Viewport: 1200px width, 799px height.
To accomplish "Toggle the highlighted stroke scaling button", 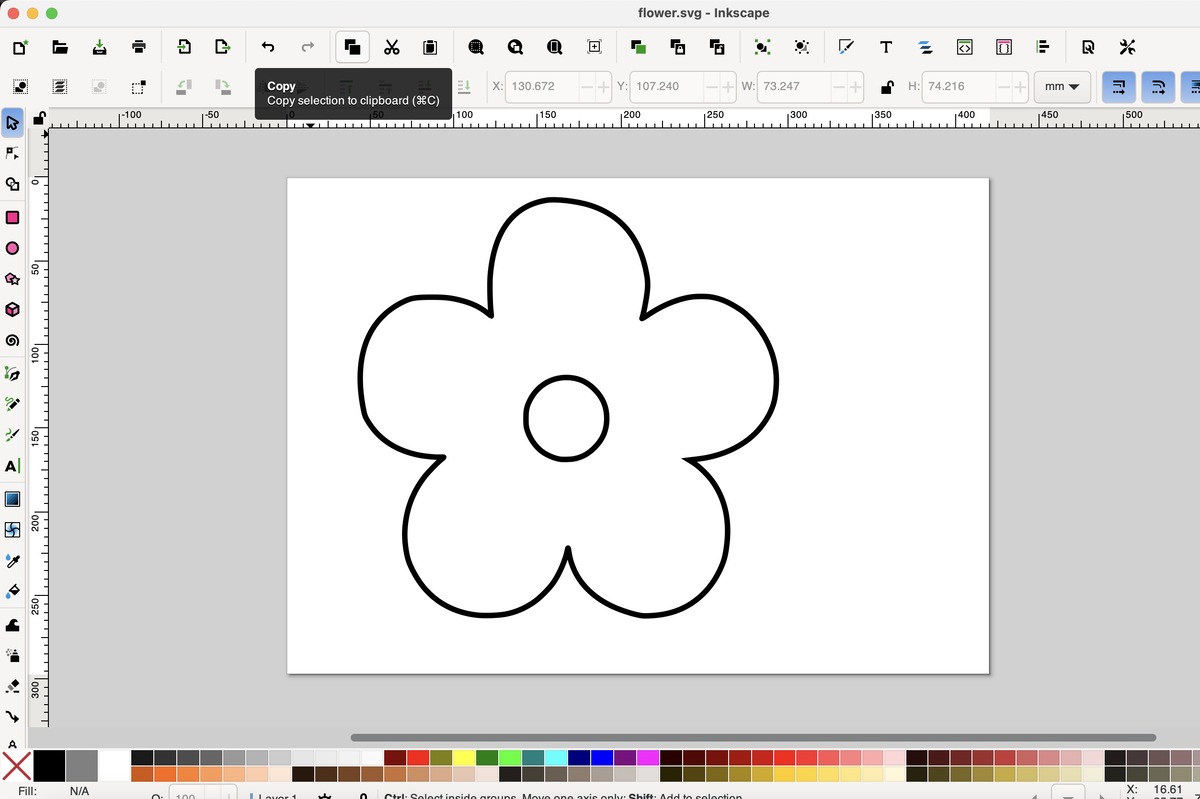I will click(1118, 87).
